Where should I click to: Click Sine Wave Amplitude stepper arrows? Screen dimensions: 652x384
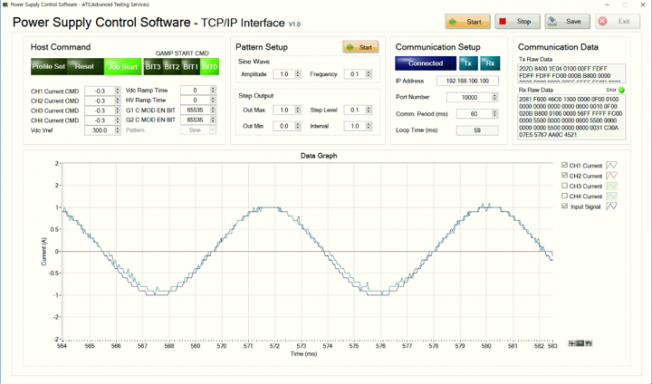pos(298,74)
